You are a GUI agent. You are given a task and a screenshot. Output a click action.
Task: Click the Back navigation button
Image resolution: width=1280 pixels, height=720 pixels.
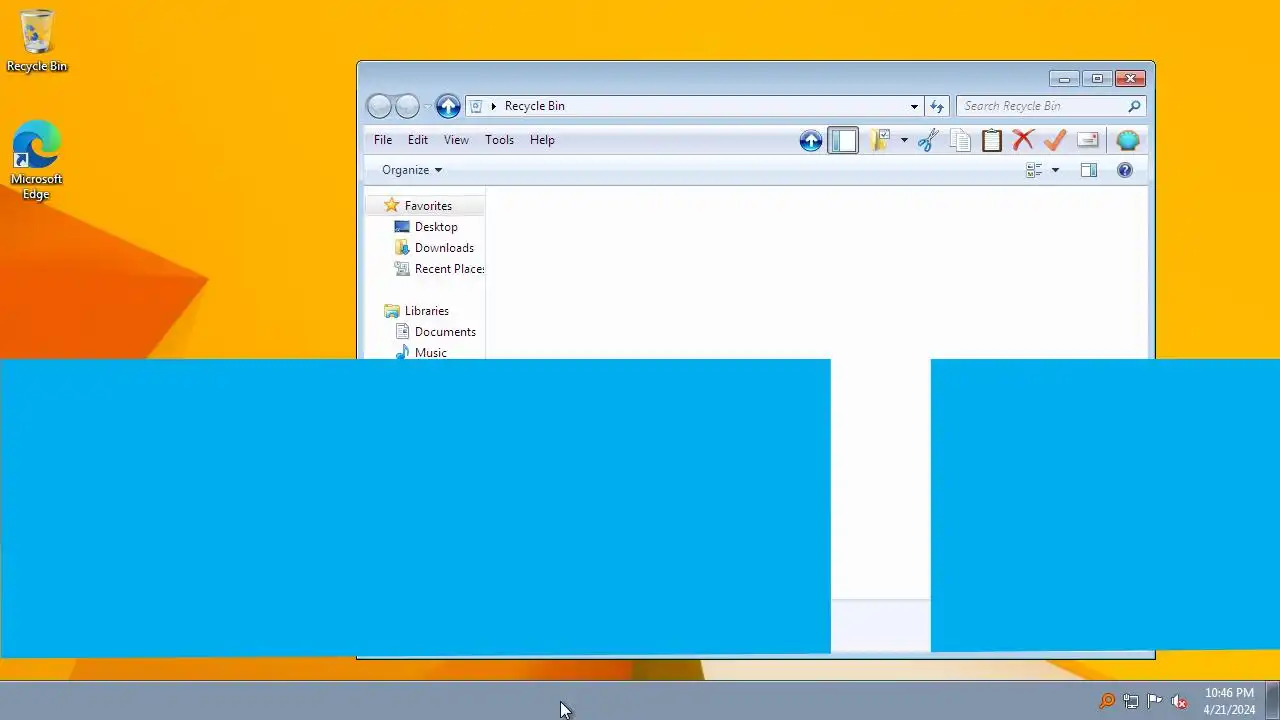(379, 106)
